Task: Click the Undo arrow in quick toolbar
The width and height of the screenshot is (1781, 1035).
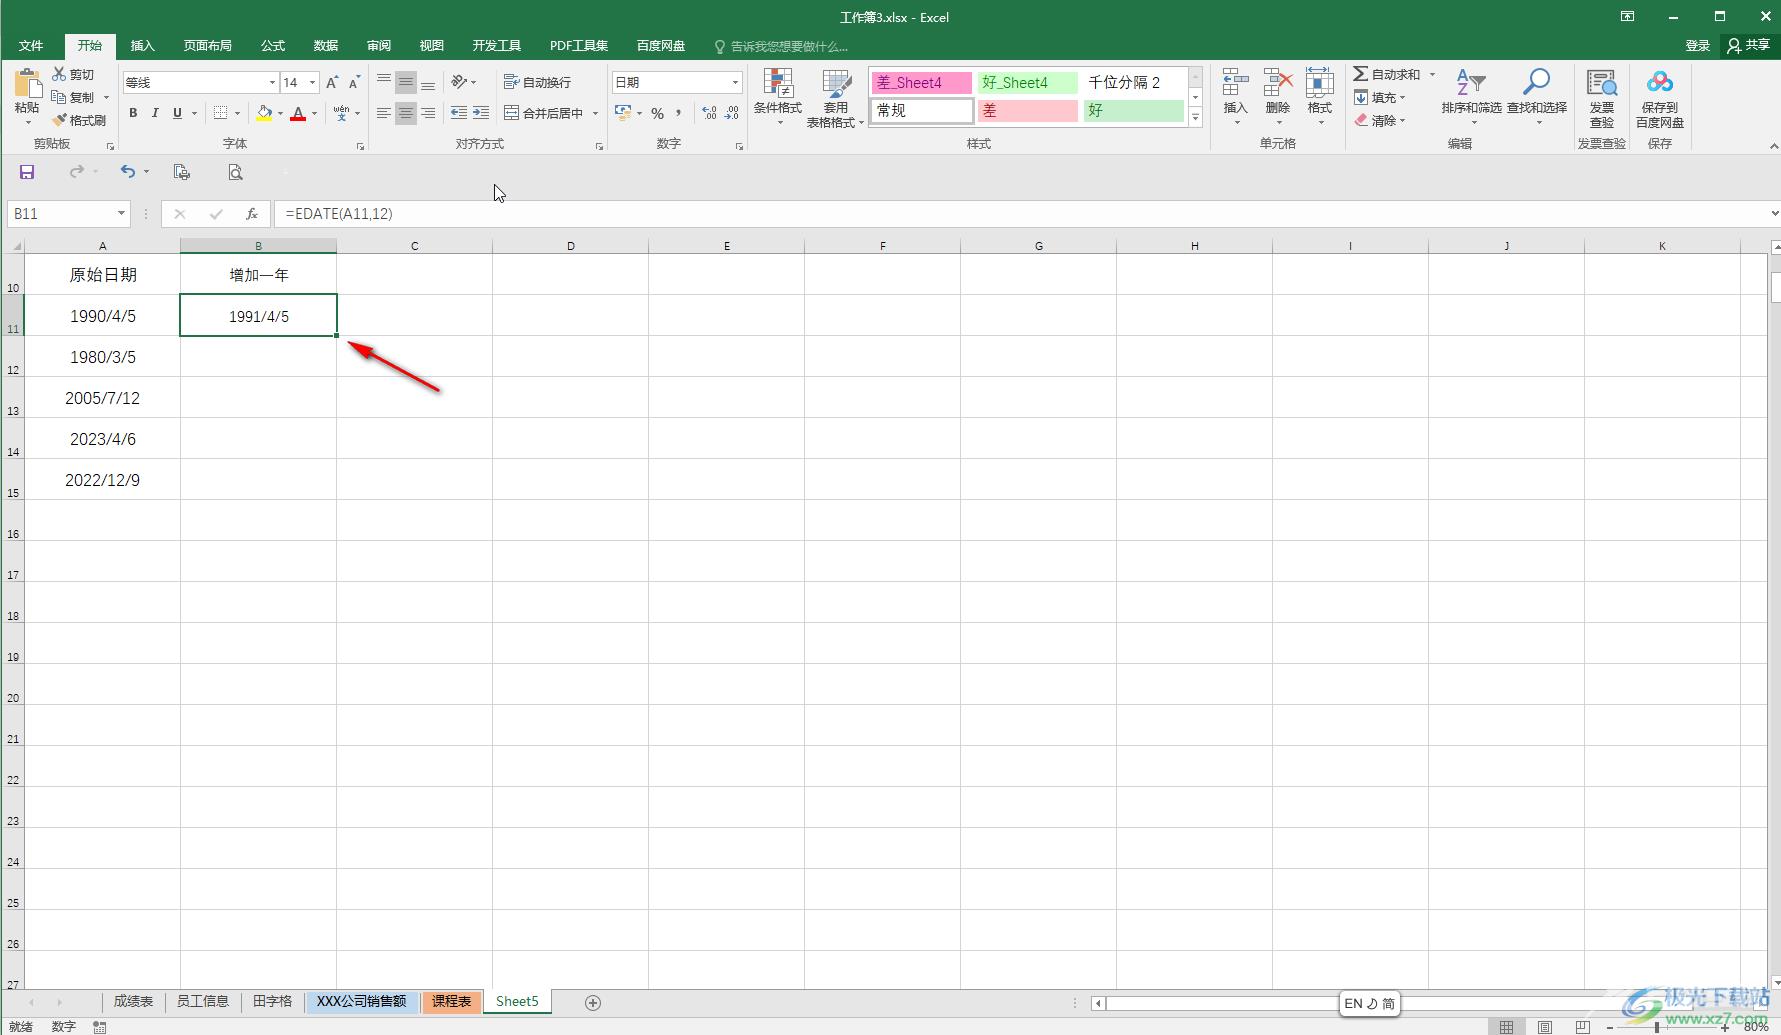Action: point(127,172)
